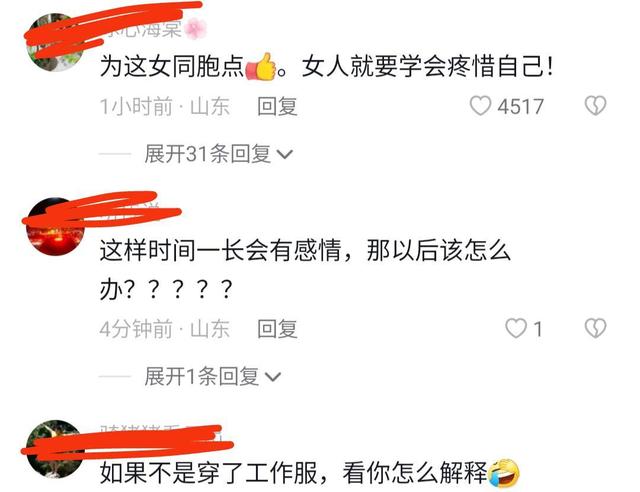The height and width of the screenshot is (492, 640).
Task: Open the first commenter's avatar
Action: coord(55,43)
